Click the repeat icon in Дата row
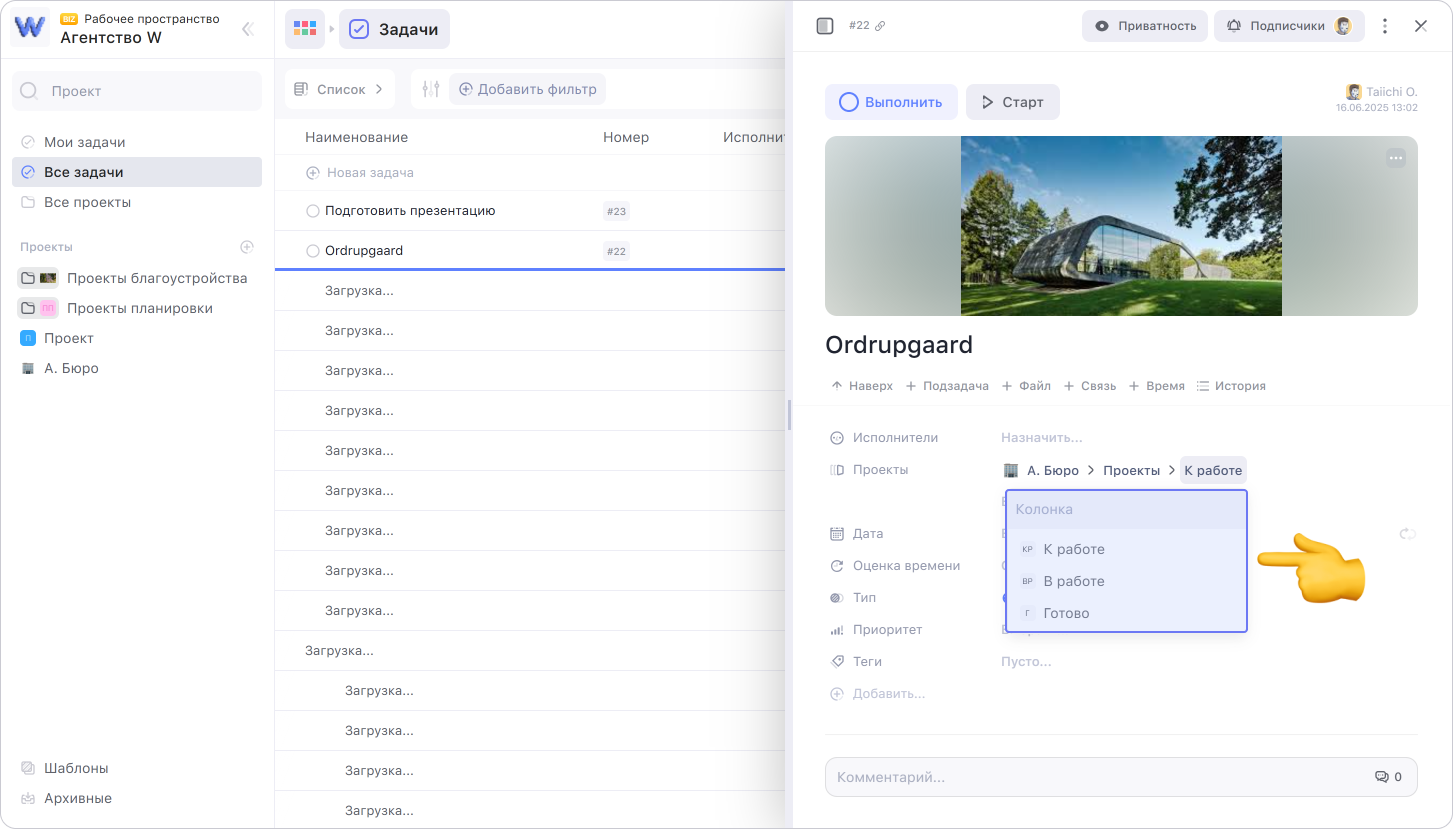1453x829 pixels. pos(1408,534)
